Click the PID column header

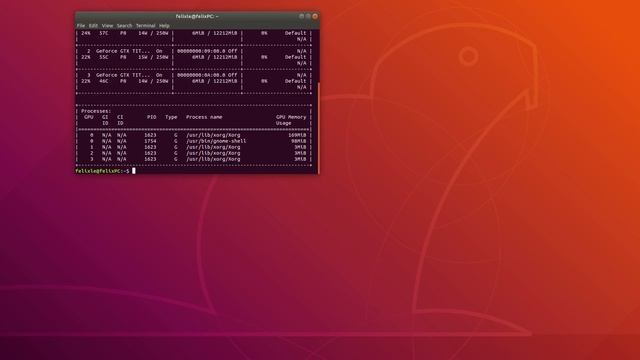pos(151,117)
